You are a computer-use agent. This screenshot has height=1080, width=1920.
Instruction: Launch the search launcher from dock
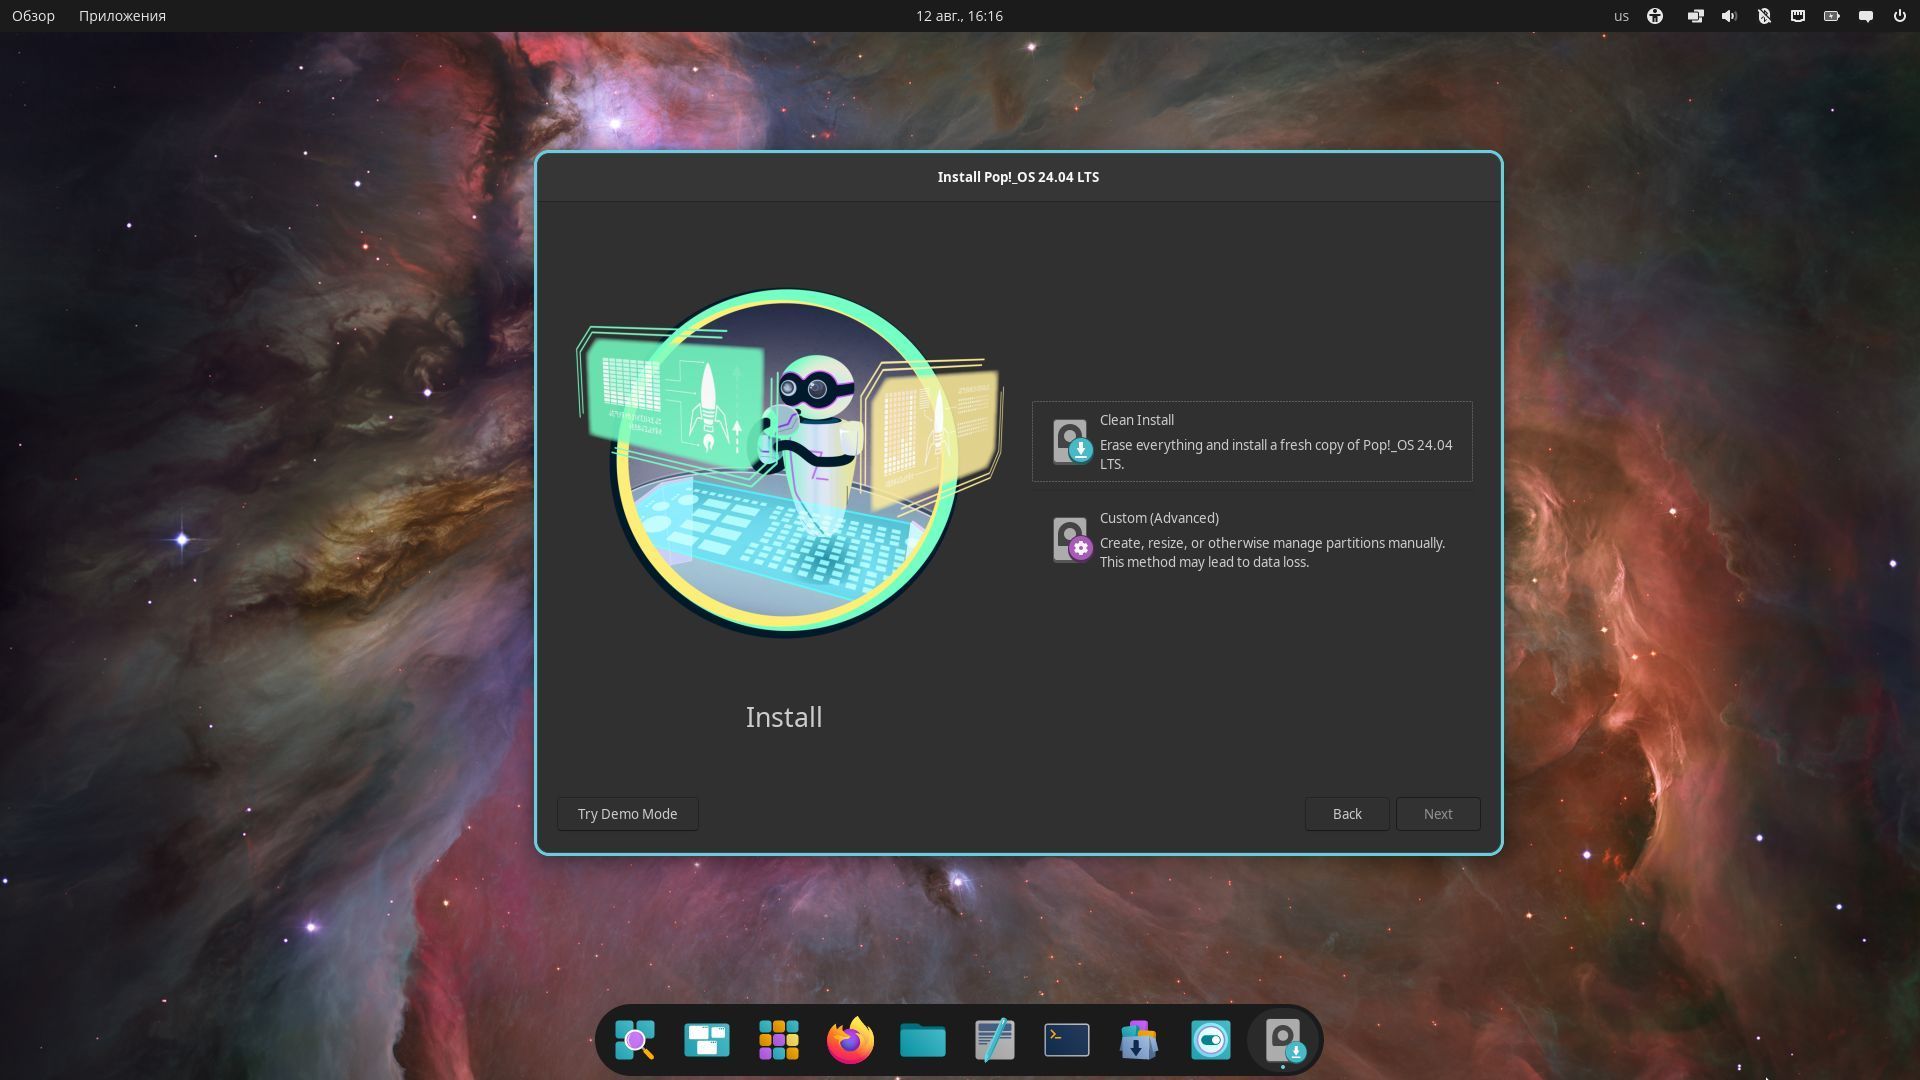tap(635, 1040)
